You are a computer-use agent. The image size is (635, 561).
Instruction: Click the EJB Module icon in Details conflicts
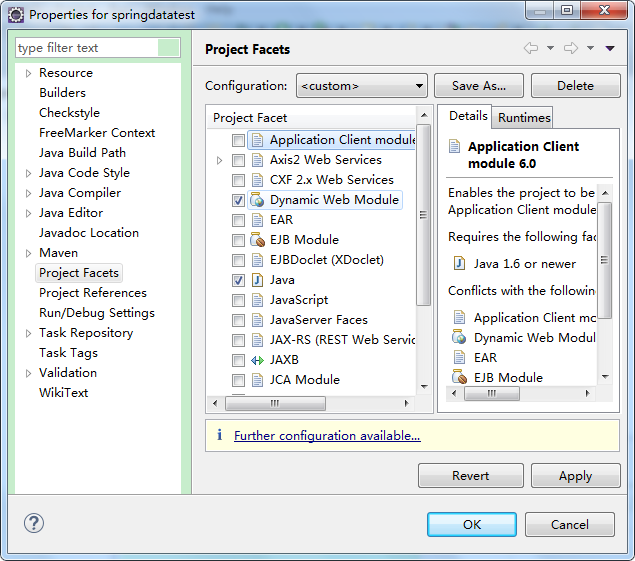pyautogui.click(x=459, y=377)
